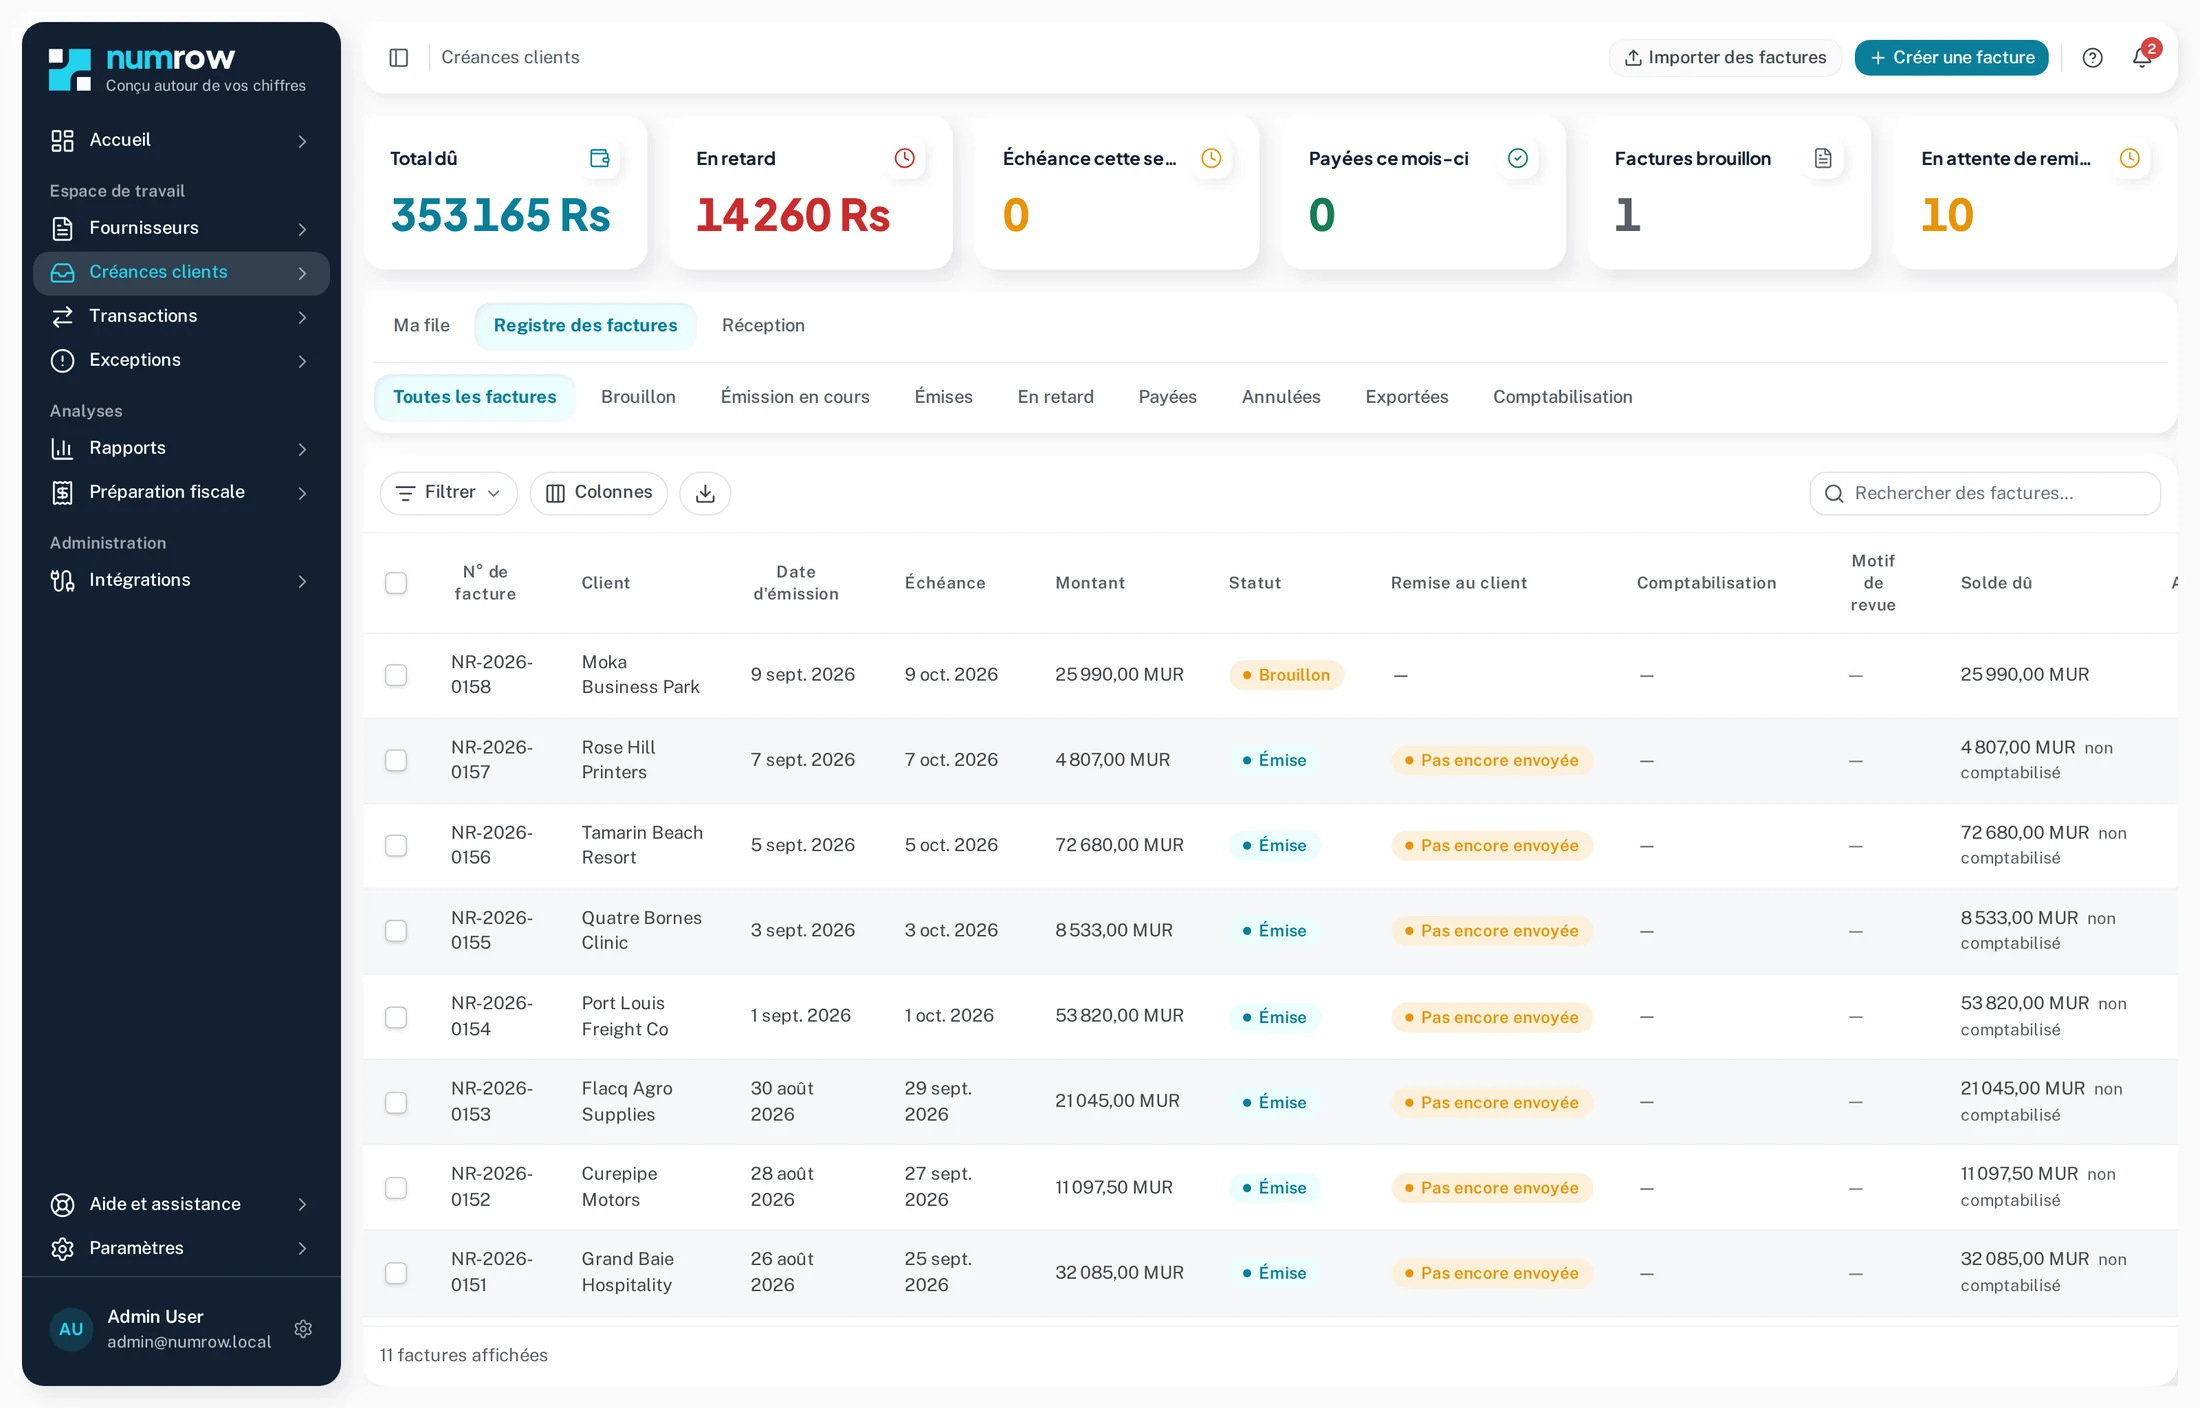Click the Rechercher des factures search field
Viewport: 2200px width, 1408px height.
tap(1985, 493)
